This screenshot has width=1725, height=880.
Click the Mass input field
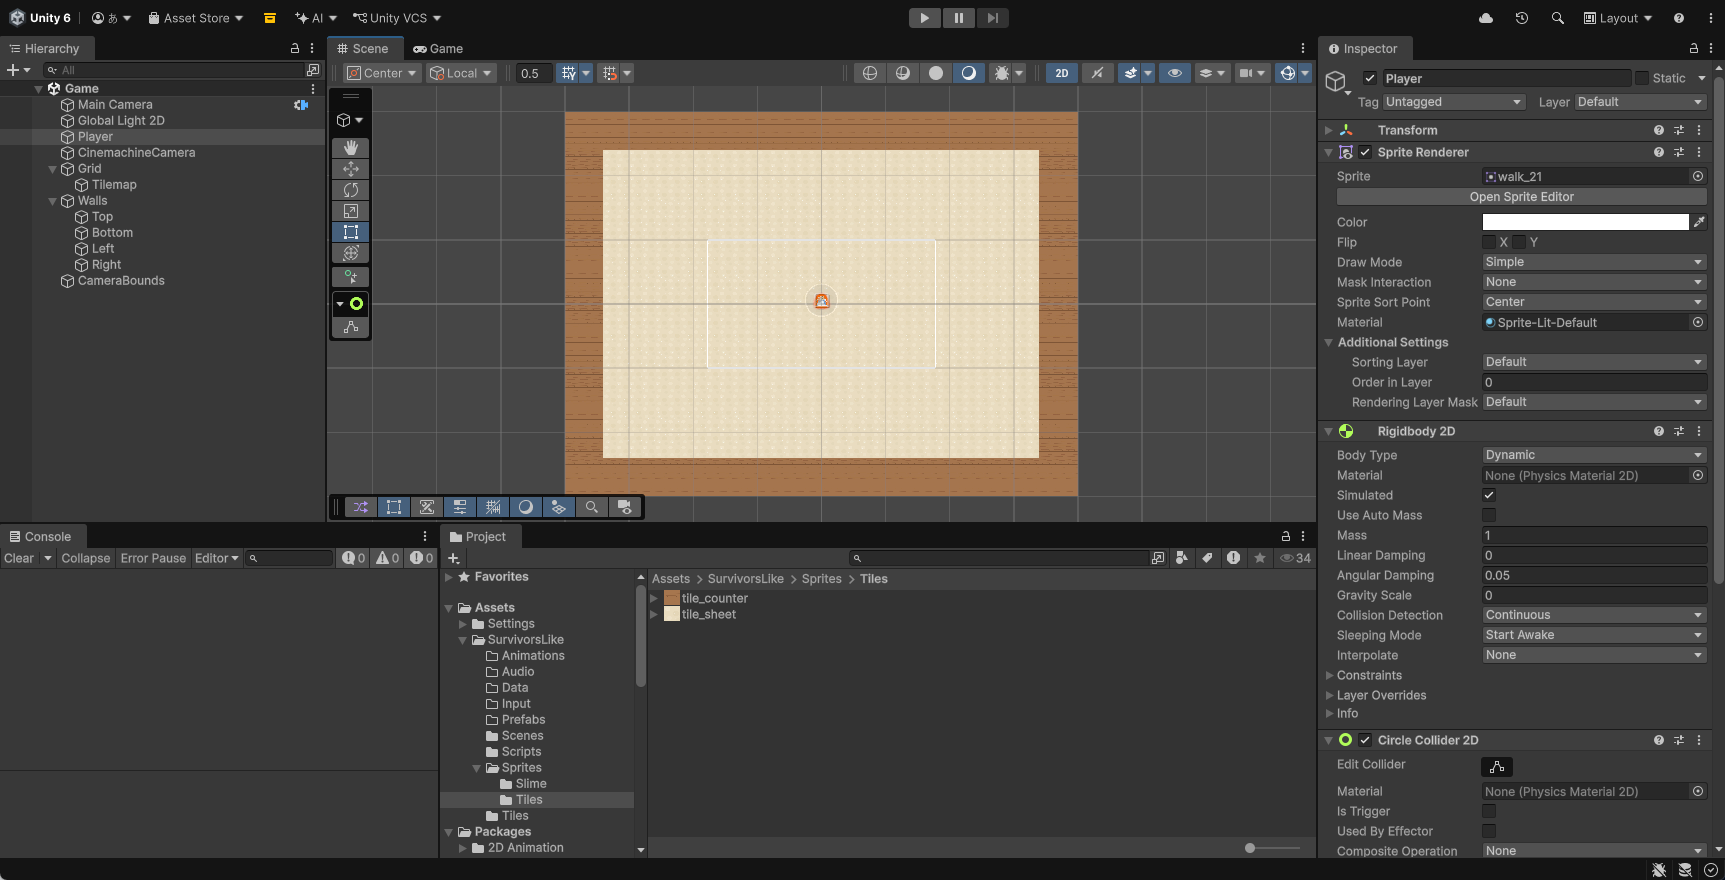1594,535
